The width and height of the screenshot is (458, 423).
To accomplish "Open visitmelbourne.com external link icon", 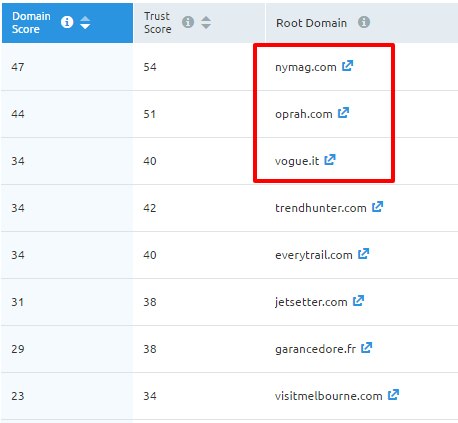I will tap(393, 395).
